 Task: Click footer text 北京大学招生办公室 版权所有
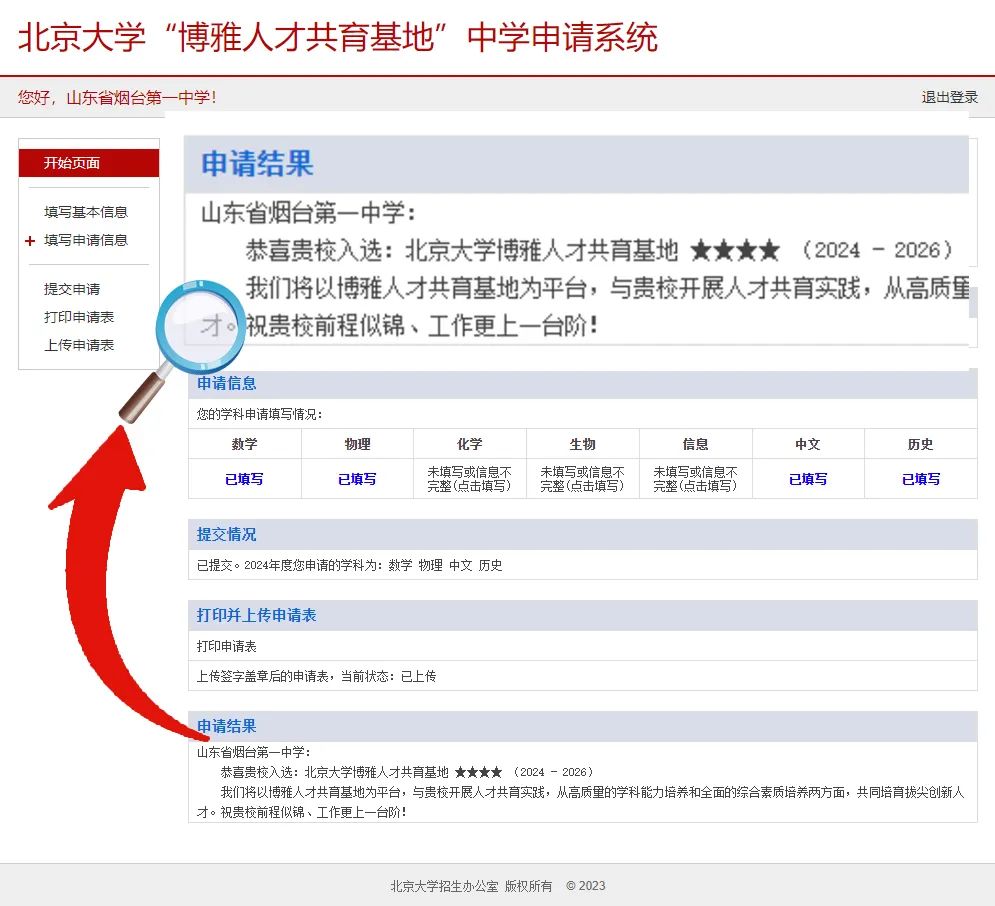pos(471,886)
